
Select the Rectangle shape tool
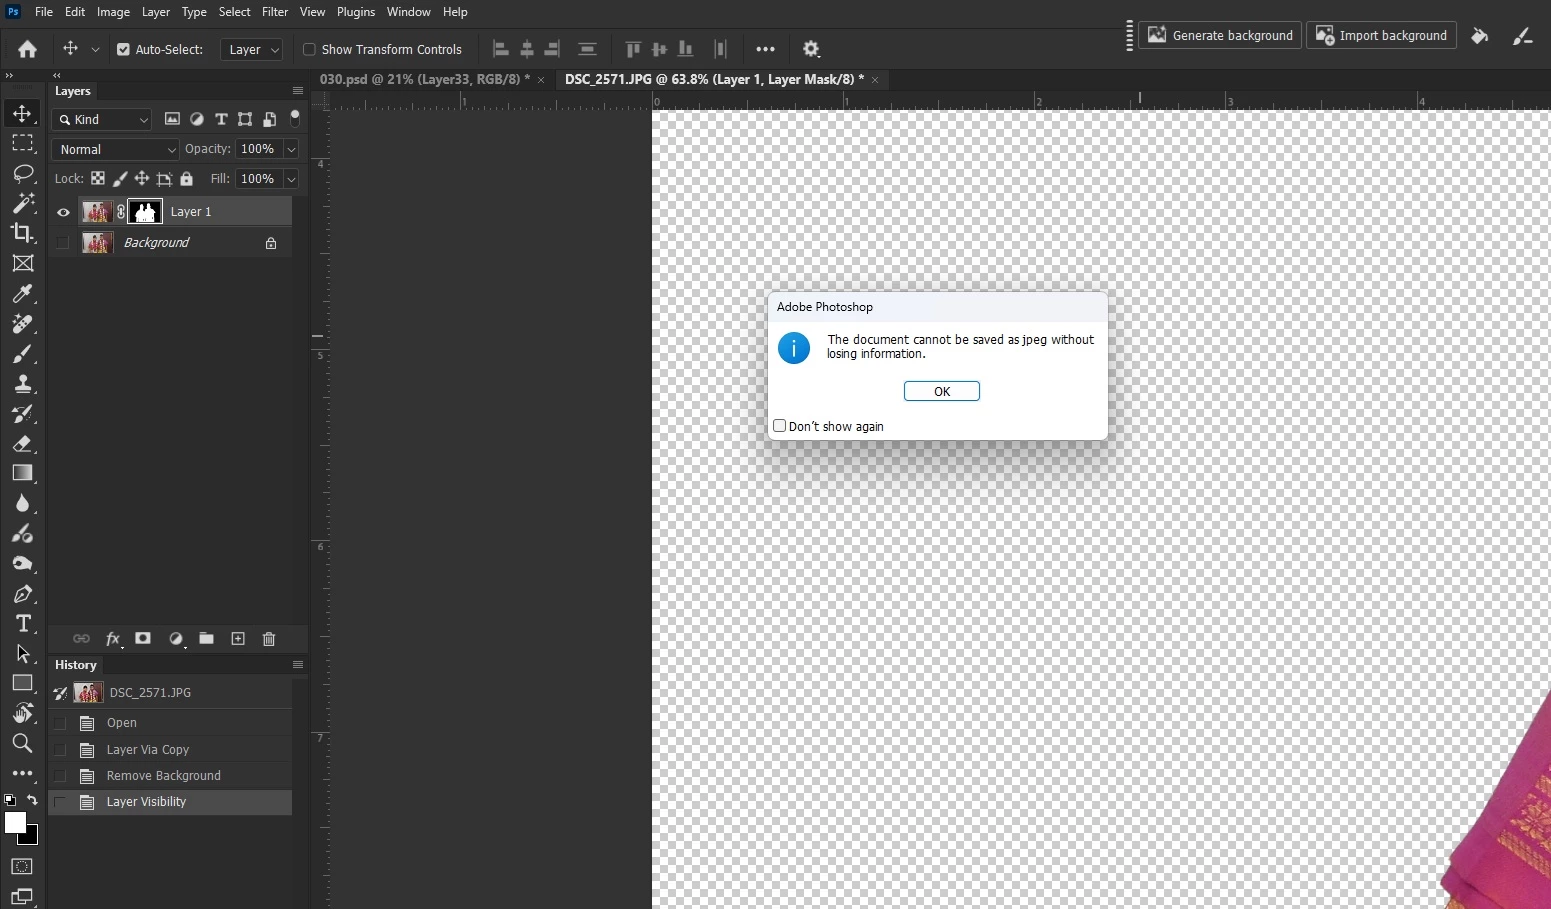22,683
